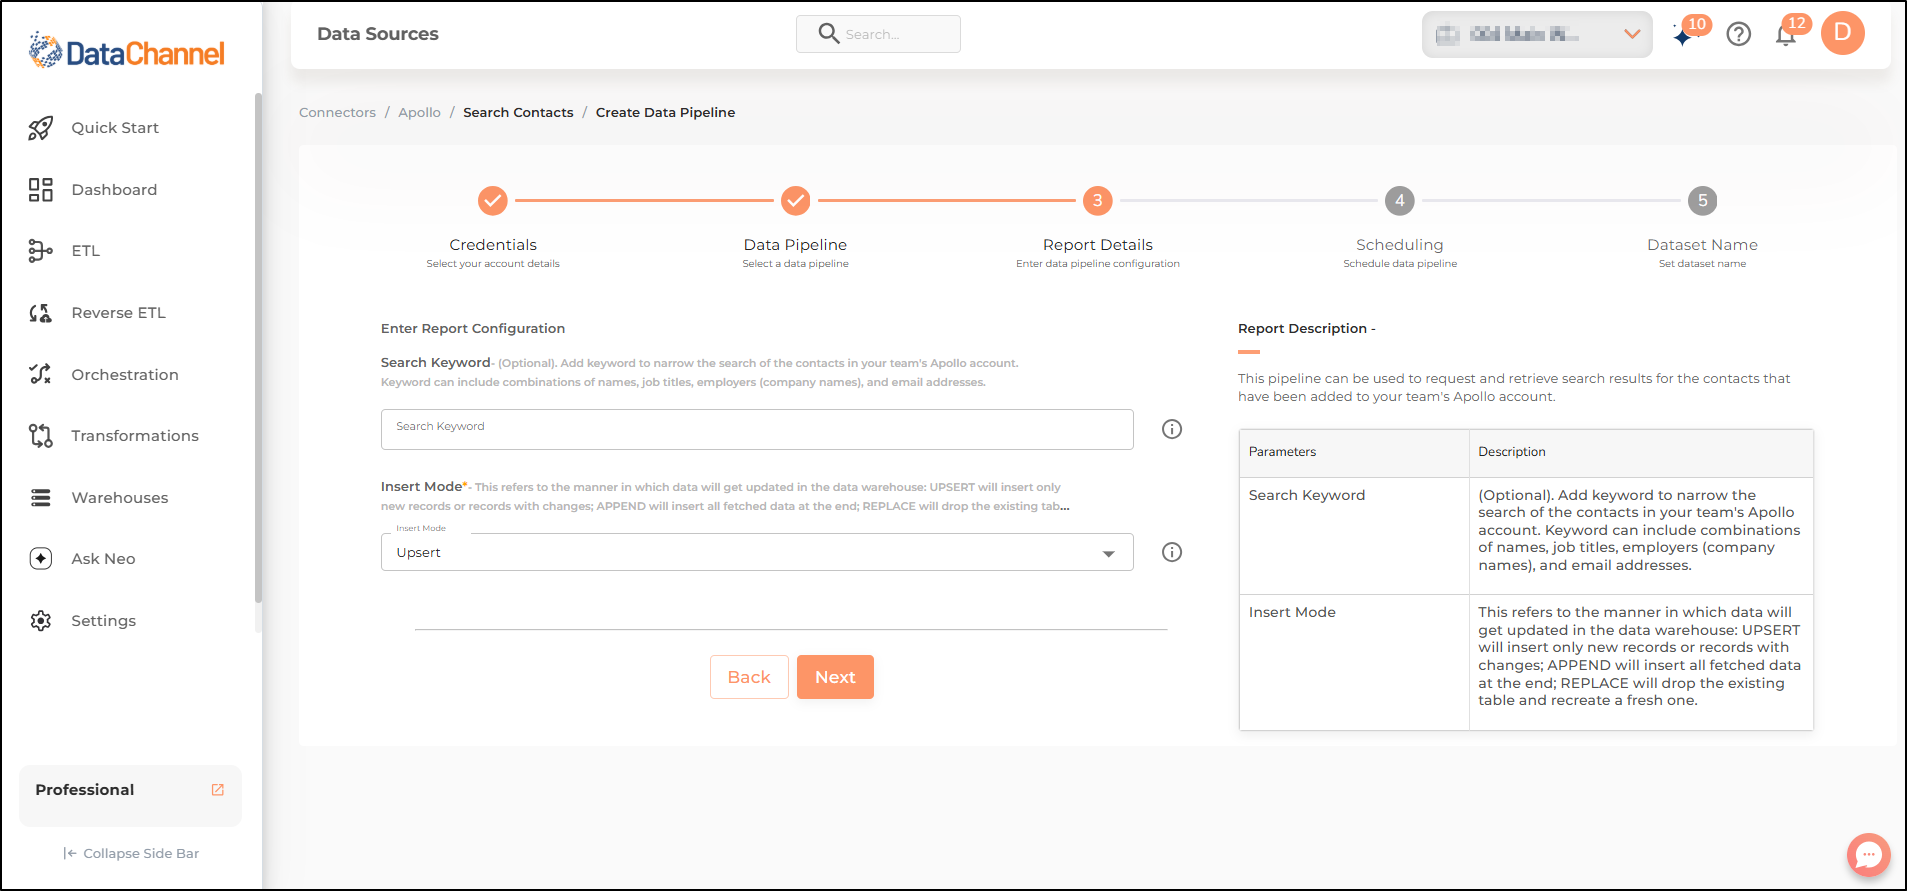The image size is (1907, 891).
Task: Open the user avatar D menu
Action: (1843, 33)
